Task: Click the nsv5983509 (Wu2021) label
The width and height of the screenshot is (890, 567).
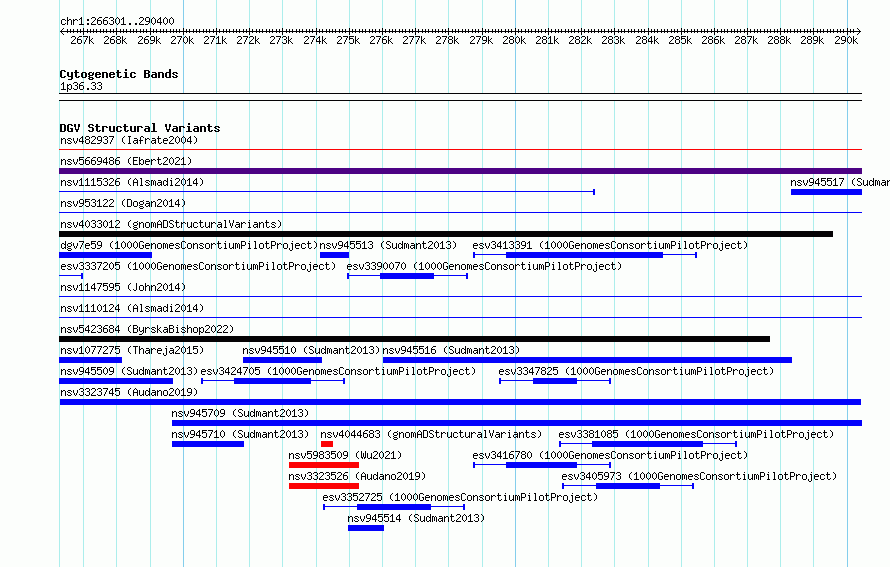Action: [345, 455]
